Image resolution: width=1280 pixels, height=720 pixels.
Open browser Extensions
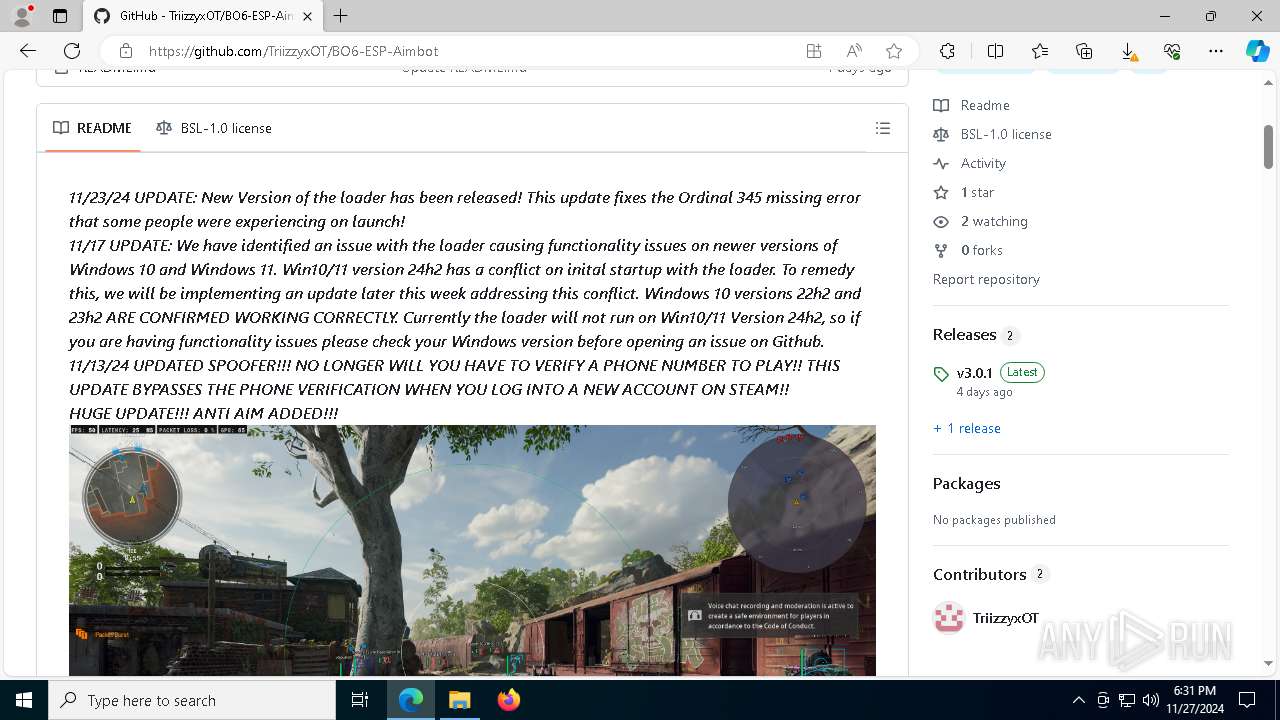point(947,51)
